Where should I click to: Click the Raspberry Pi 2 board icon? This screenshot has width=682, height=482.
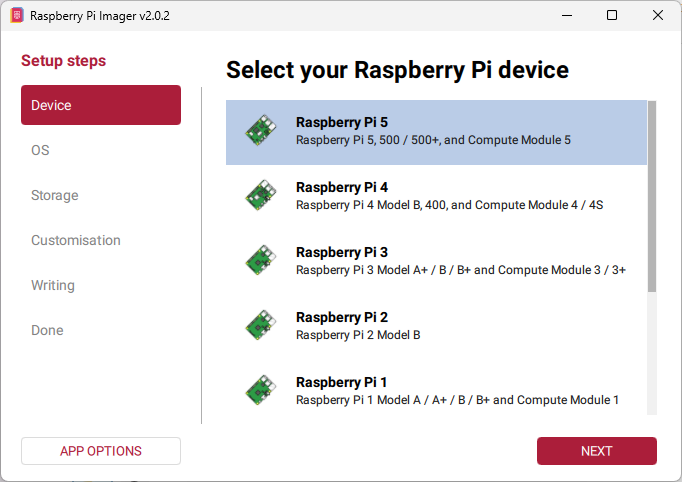point(261,325)
